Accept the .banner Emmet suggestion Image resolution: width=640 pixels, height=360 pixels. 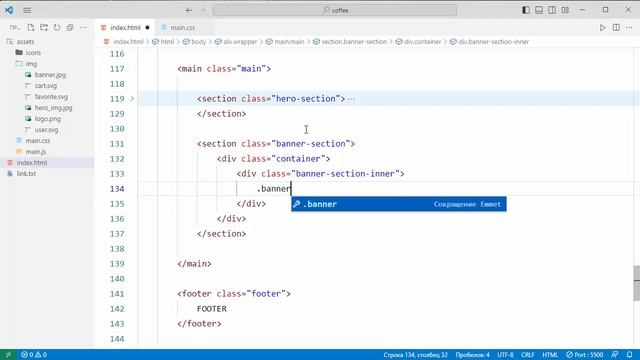click(x=399, y=204)
